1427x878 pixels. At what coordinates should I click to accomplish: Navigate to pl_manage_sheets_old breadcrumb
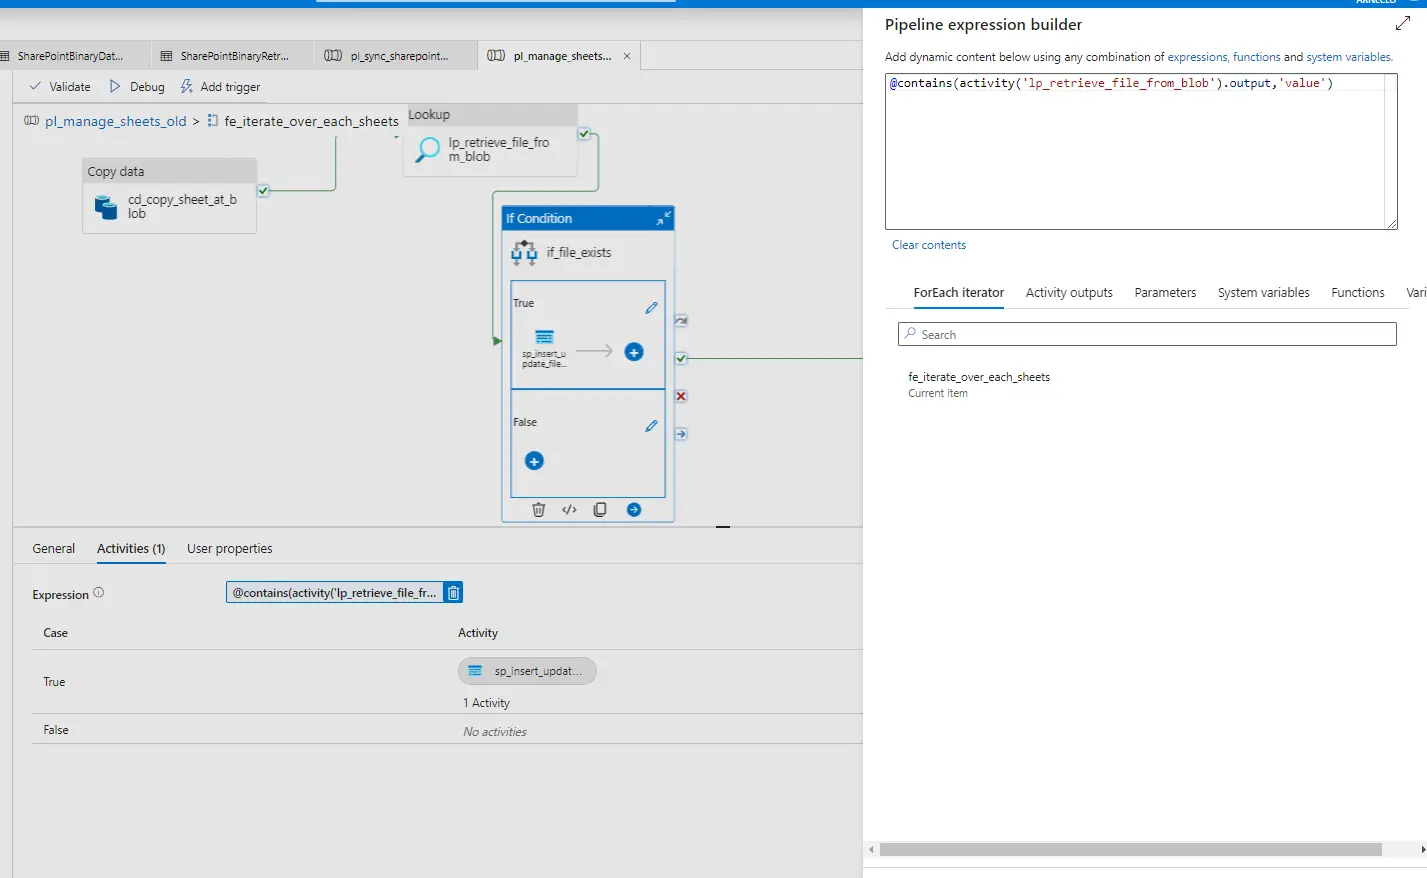115,121
